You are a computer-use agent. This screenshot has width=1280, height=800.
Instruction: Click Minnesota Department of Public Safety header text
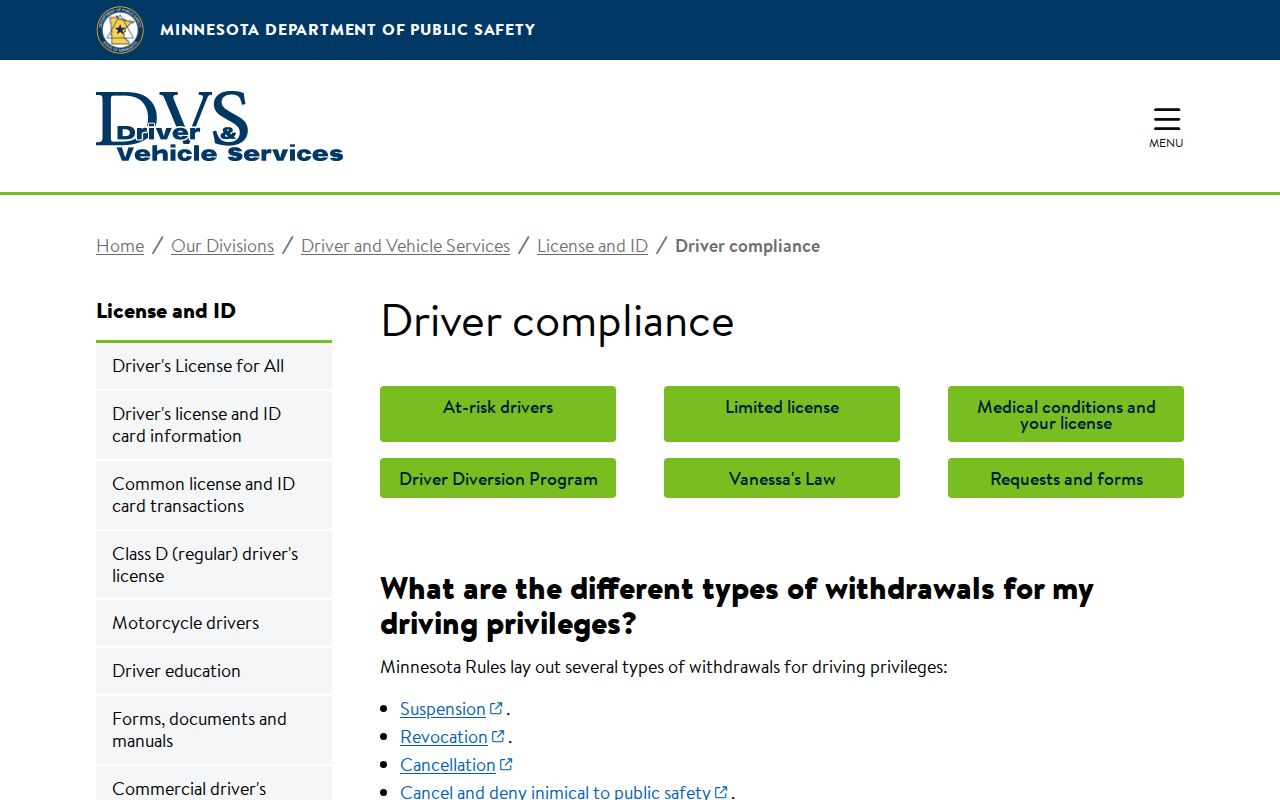(348, 30)
